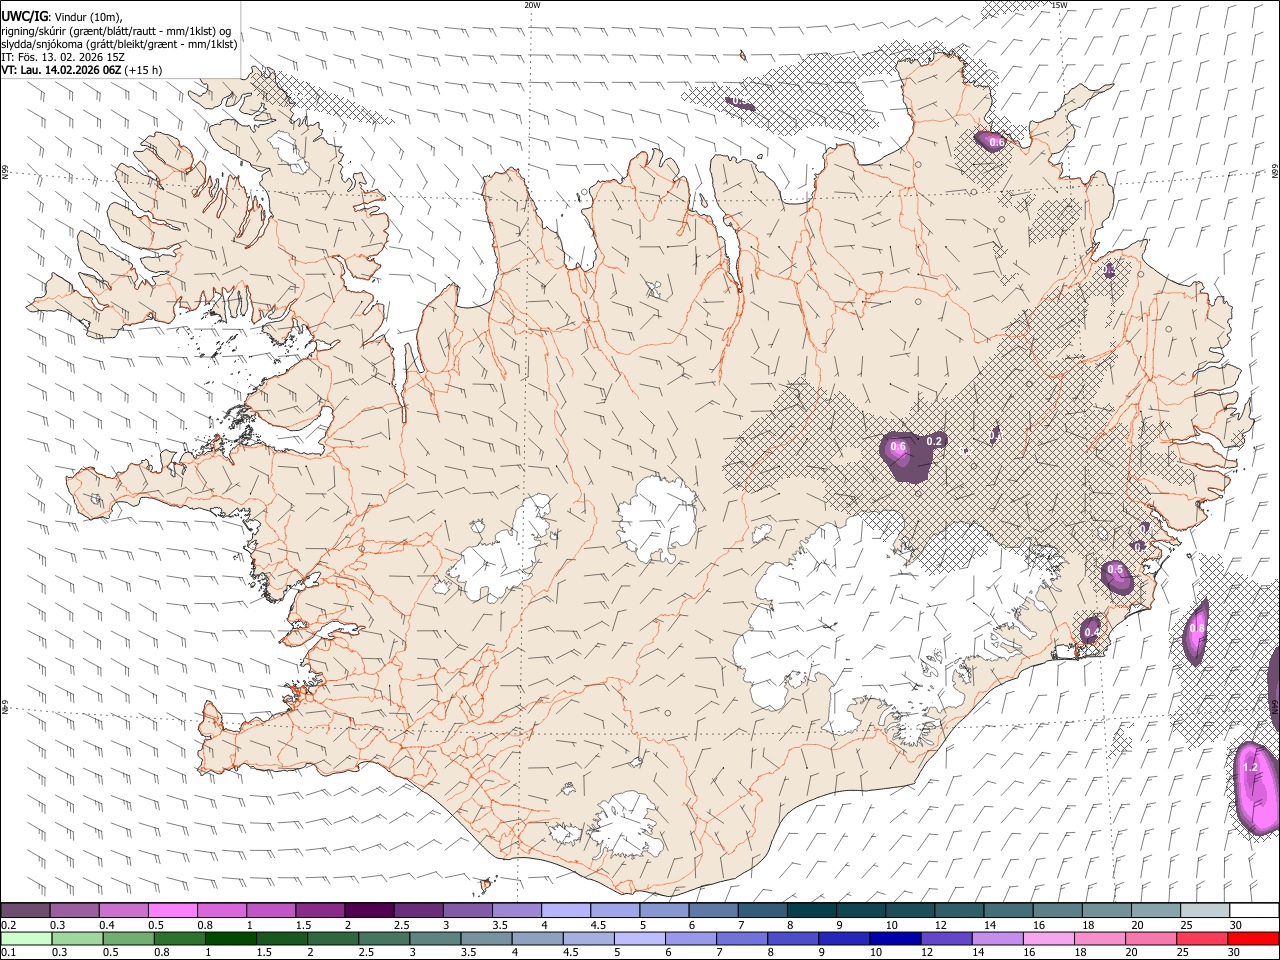Pick the bright red 30 swatch in lower legend
The height and width of the screenshot is (960, 1280).
[x=1253, y=938]
